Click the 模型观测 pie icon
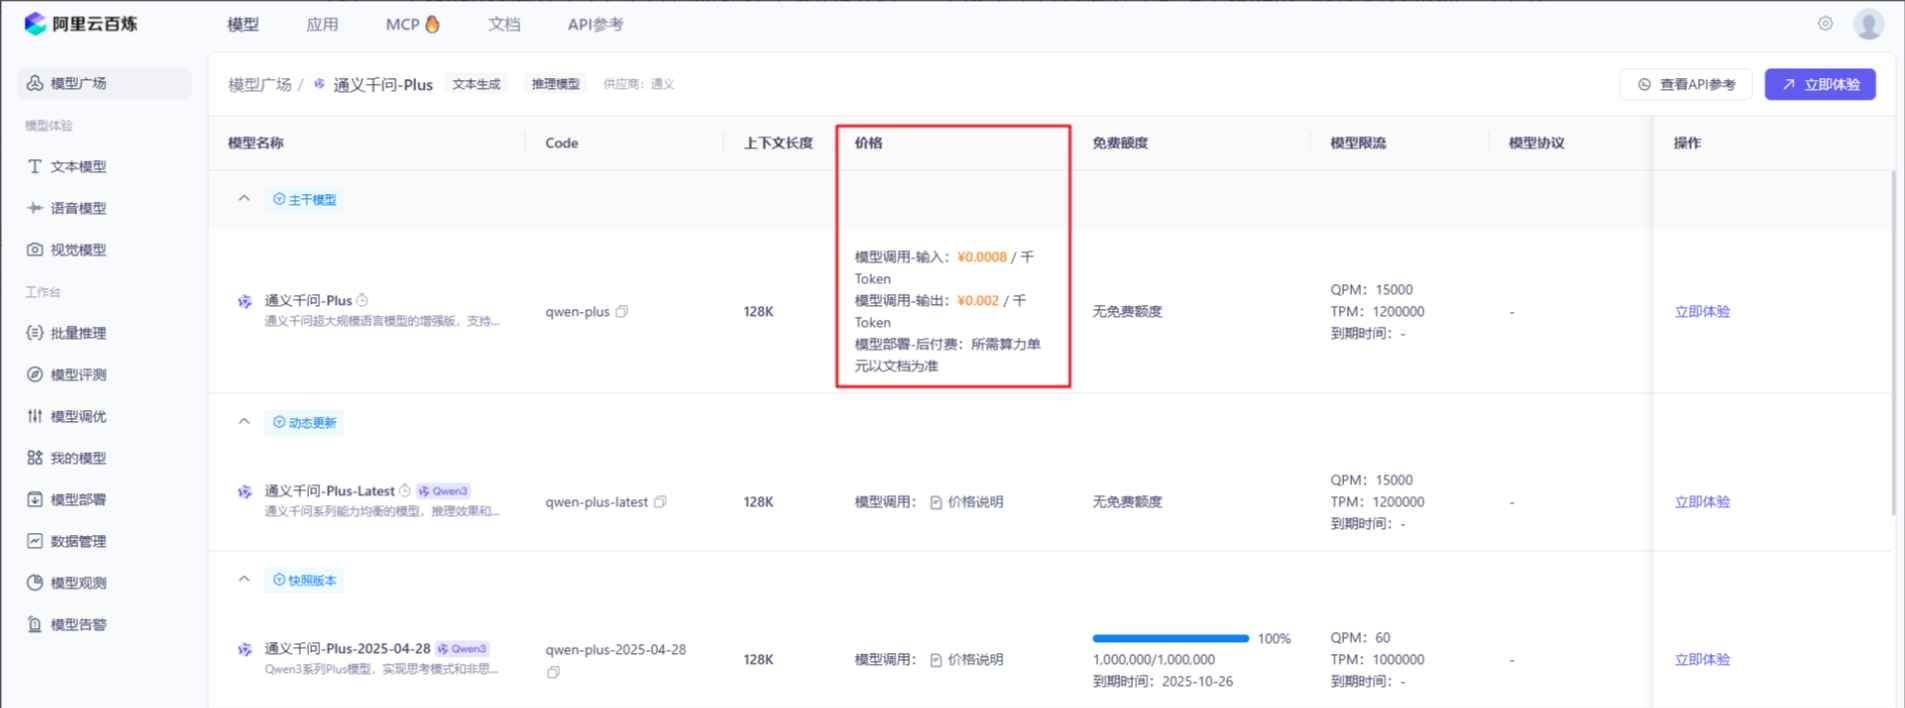The height and width of the screenshot is (708, 1905). click(35, 583)
